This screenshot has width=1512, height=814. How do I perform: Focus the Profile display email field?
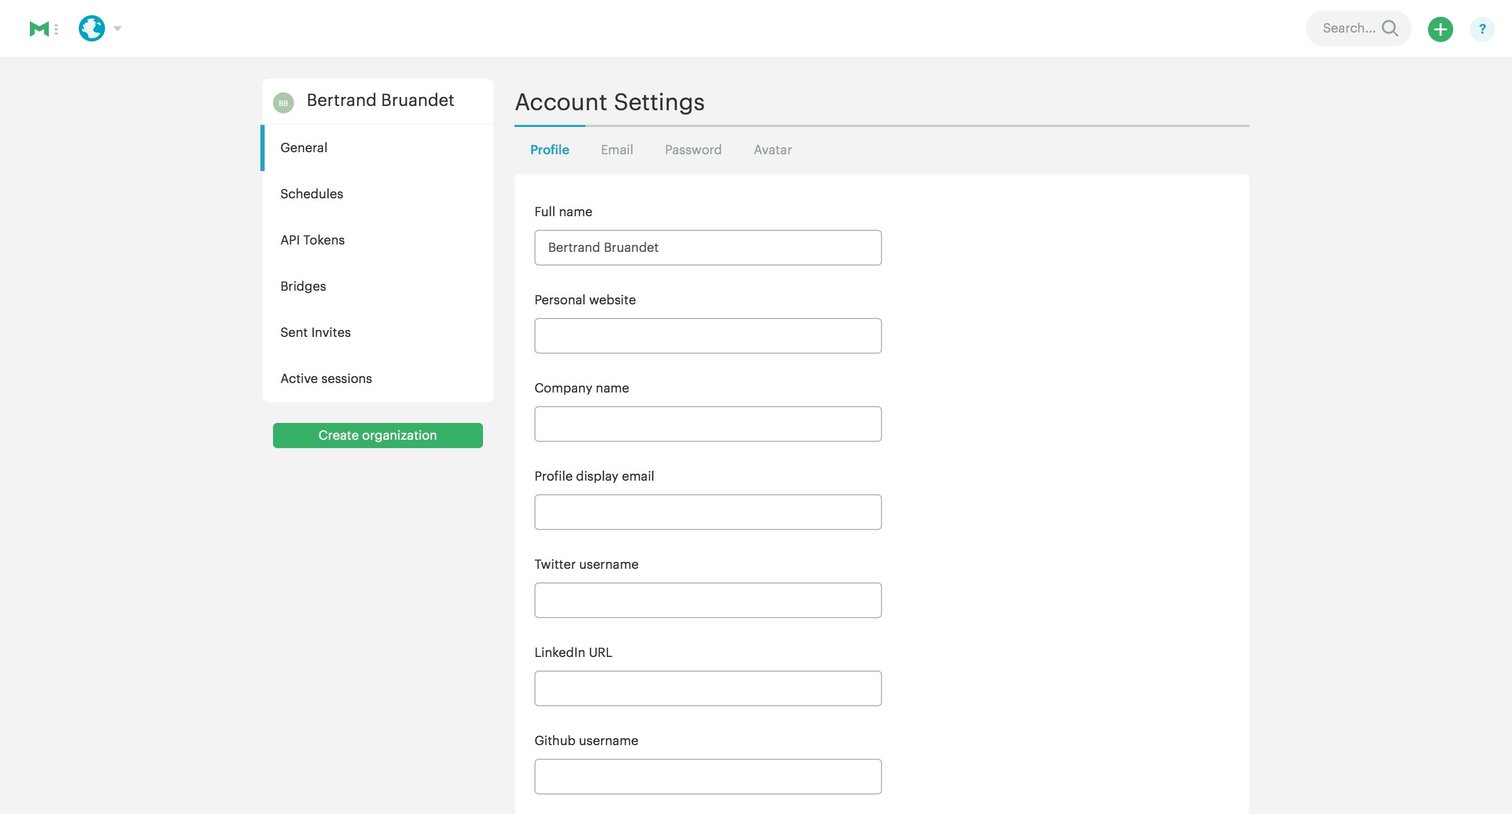click(708, 512)
